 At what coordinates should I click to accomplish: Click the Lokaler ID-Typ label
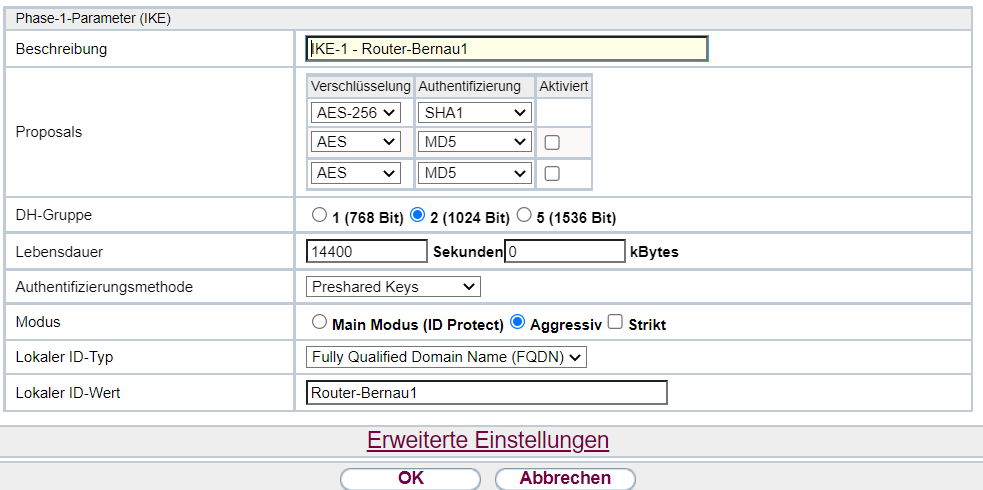tap(65, 357)
